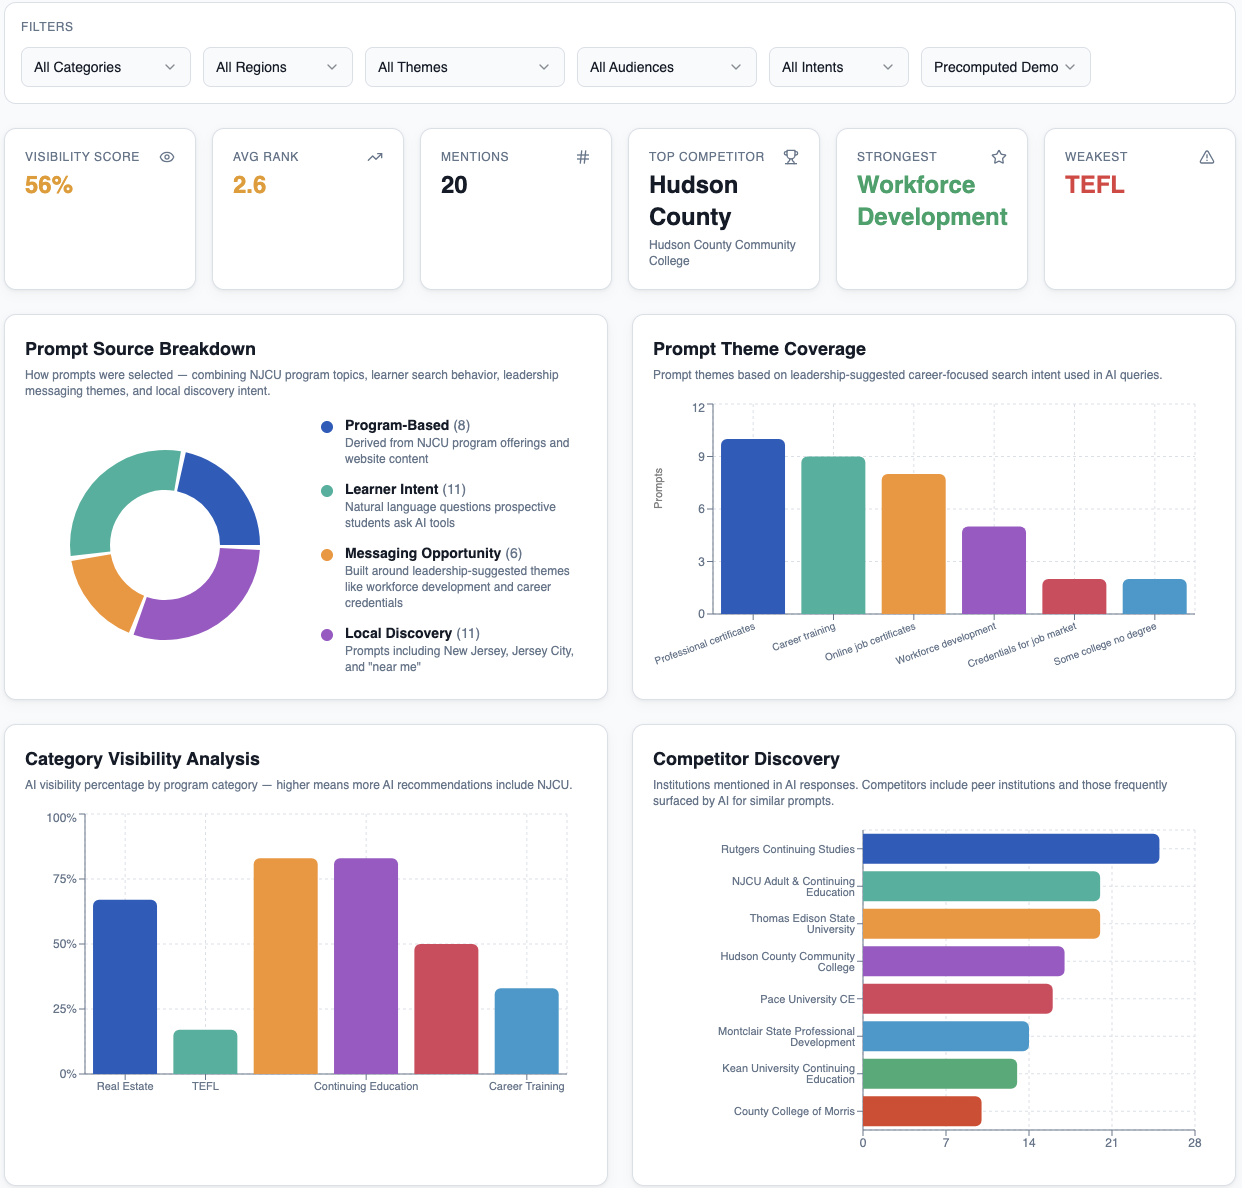The height and width of the screenshot is (1188, 1242).
Task: Click the Professional certificates bar
Action: tap(752, 527)
